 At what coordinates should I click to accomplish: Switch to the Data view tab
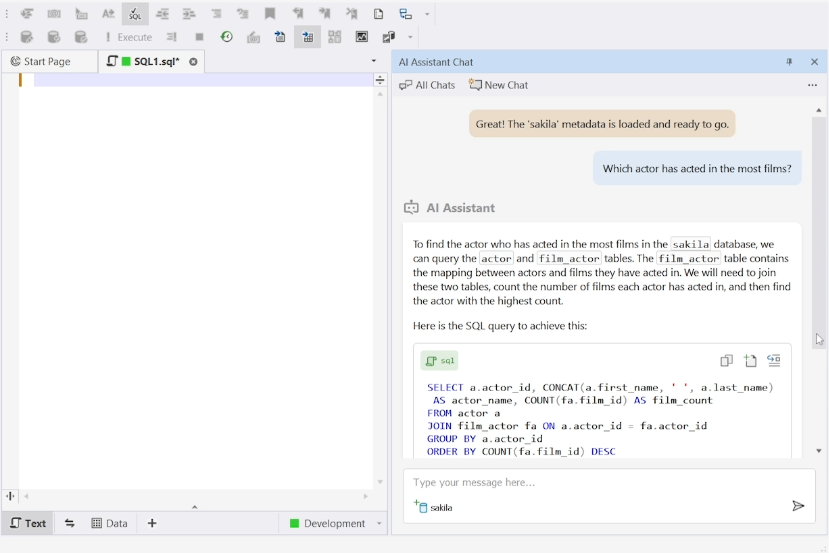point(109,523)
